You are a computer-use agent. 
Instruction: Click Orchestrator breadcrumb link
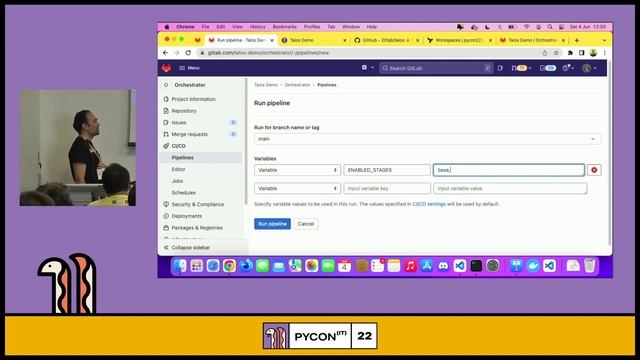(297, 85)
